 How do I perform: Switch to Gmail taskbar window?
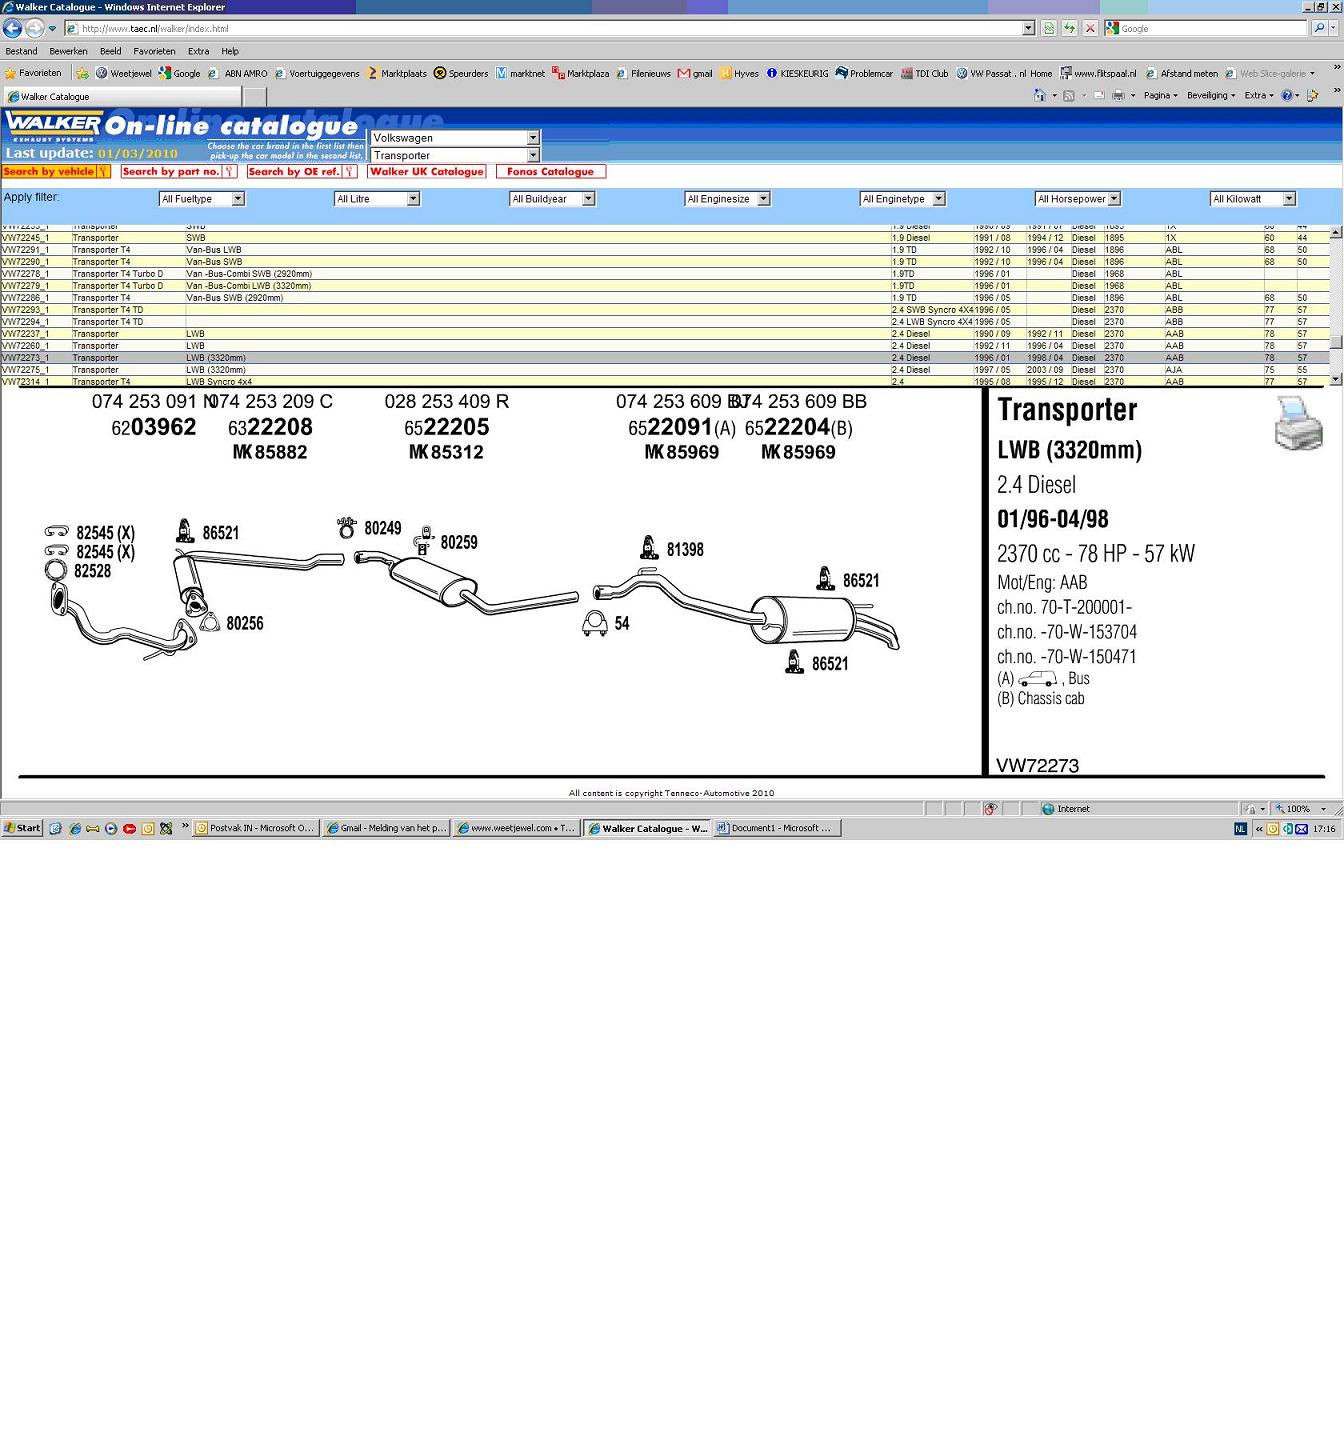pyautogui.click(x=386, y=828)
